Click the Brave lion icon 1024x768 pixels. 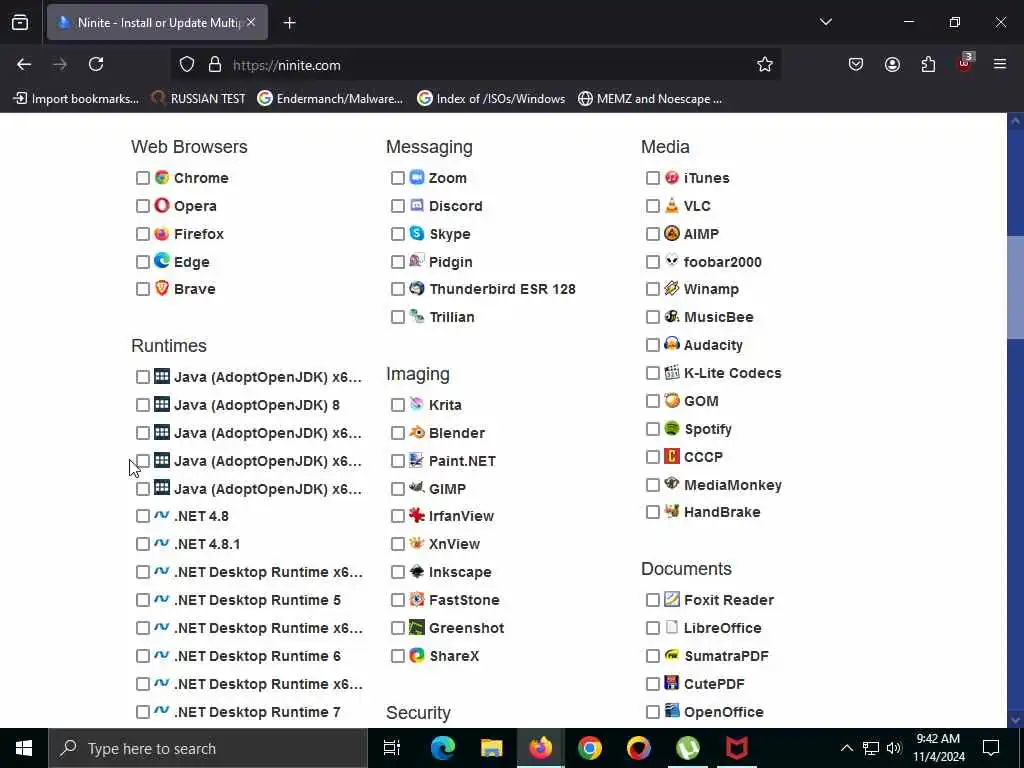[162, 288]
